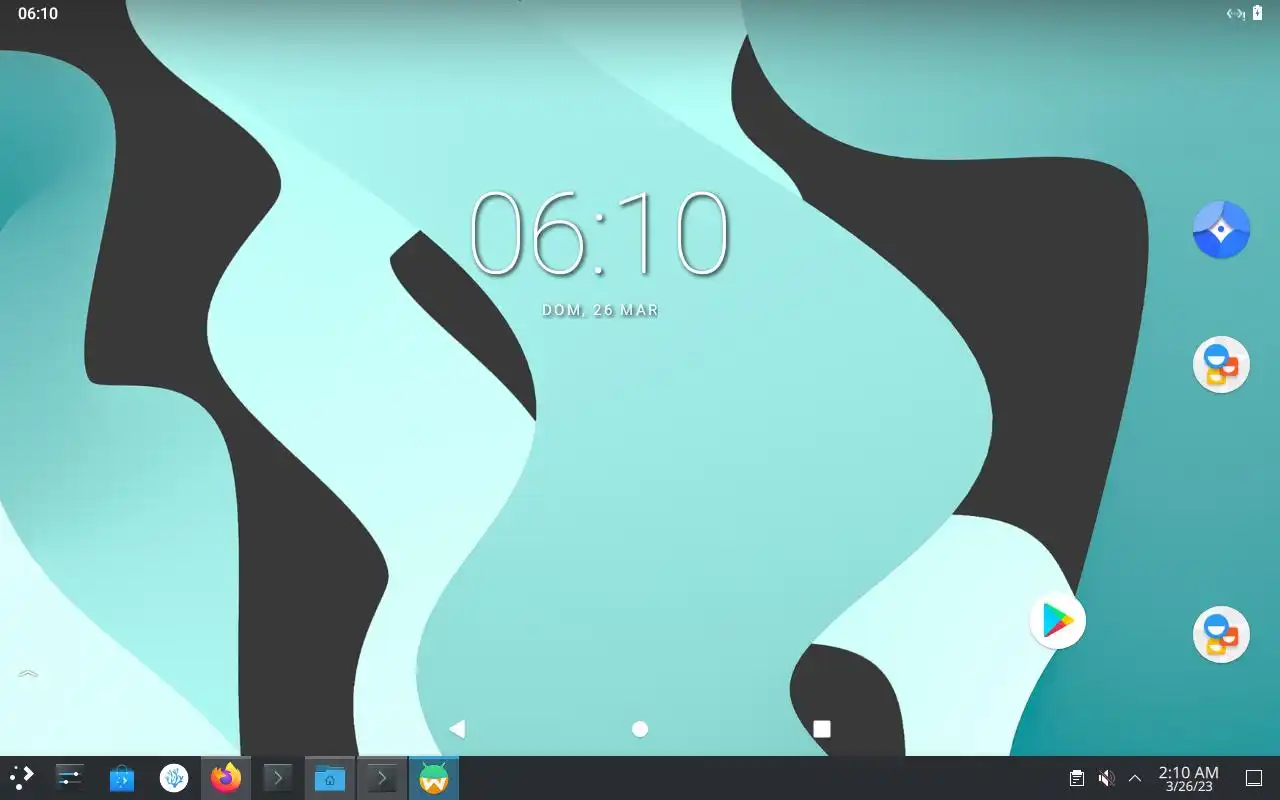Screen dimensions: 1280x800
Task: Switch to the Firefox window
Action: pyautogui.click(x=226, y=777)
